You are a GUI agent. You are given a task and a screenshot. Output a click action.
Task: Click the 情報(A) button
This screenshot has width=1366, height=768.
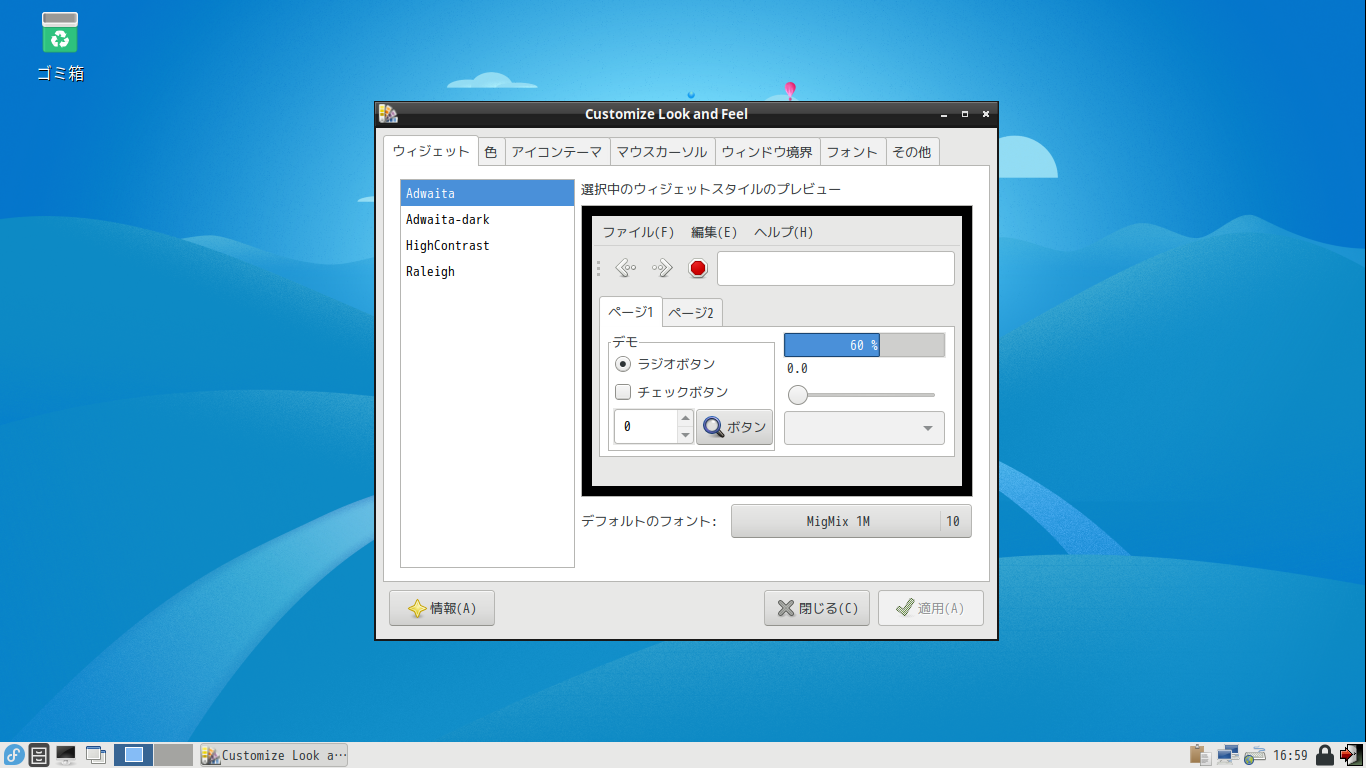[442, 608]
